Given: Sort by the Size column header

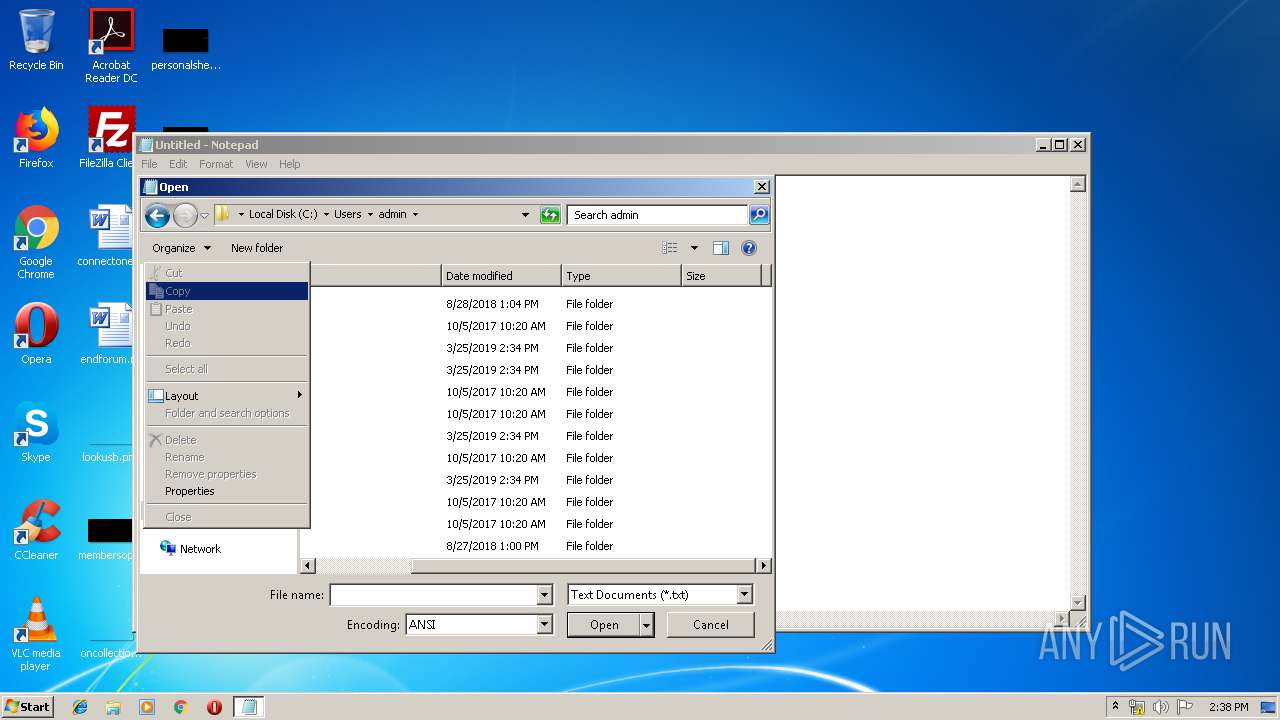Looking at the screenshot, I should click(x=721, y=276).
